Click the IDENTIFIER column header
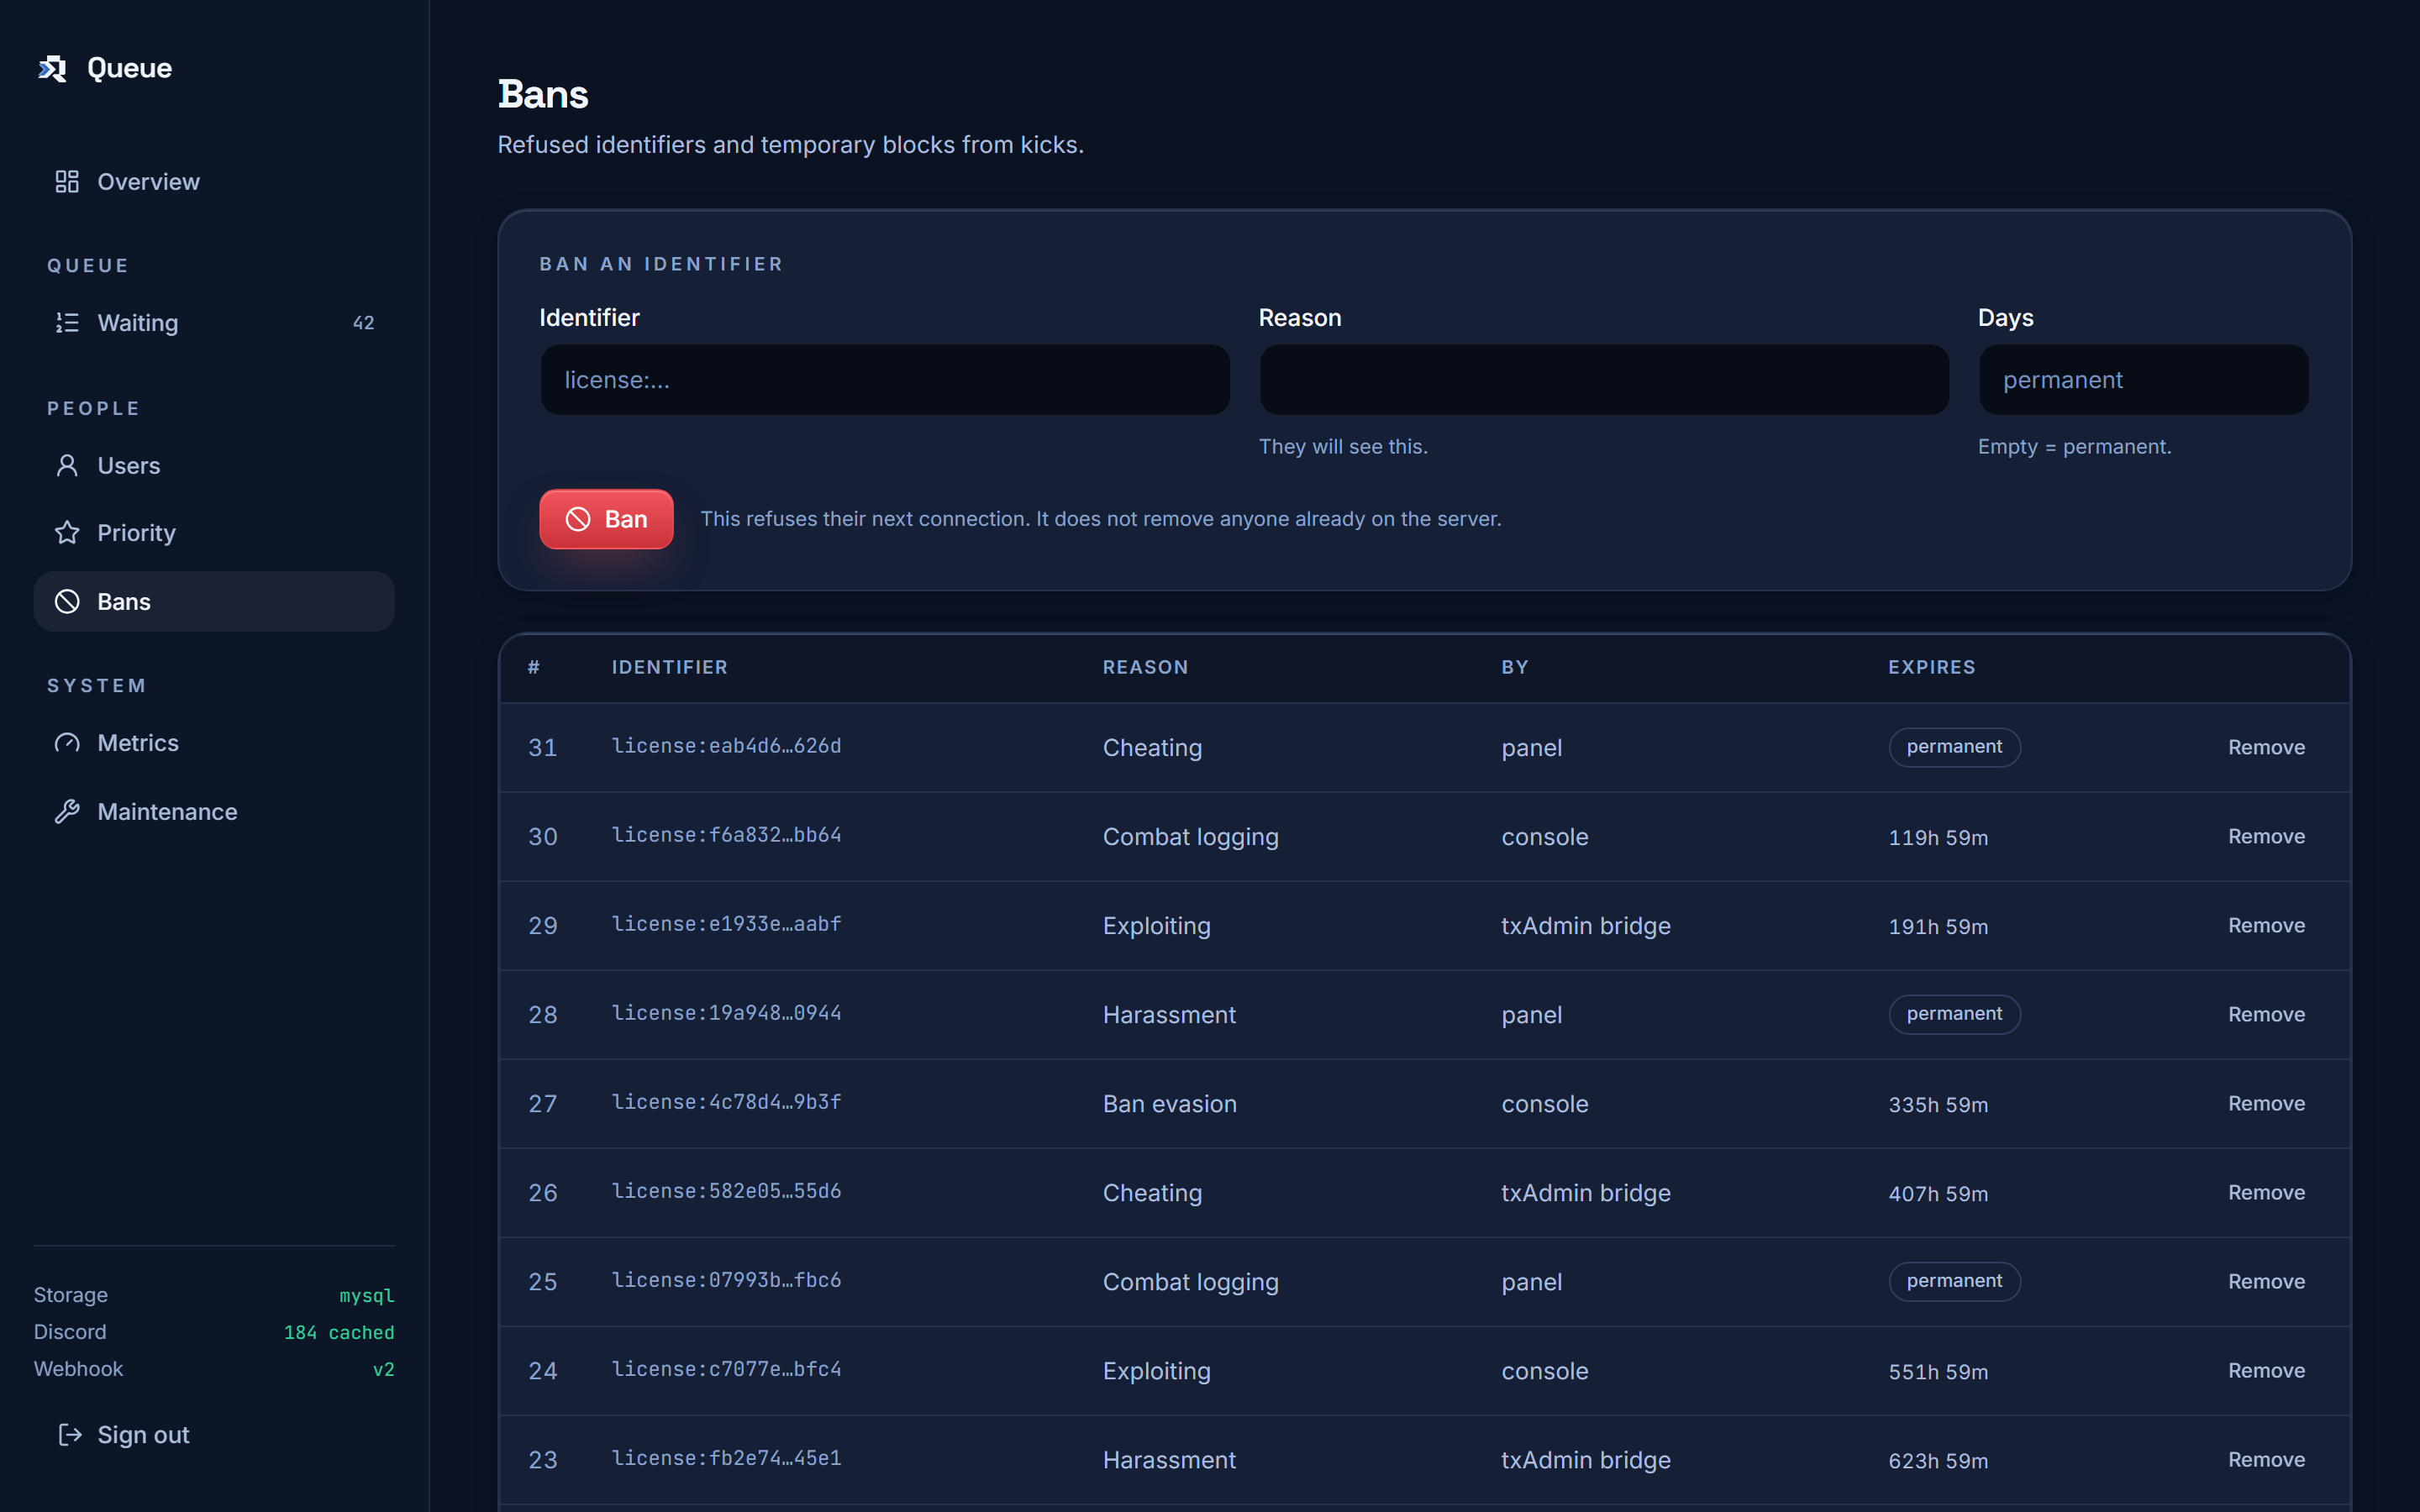This screenshot has height=1512, width=2420. point(669,667)
